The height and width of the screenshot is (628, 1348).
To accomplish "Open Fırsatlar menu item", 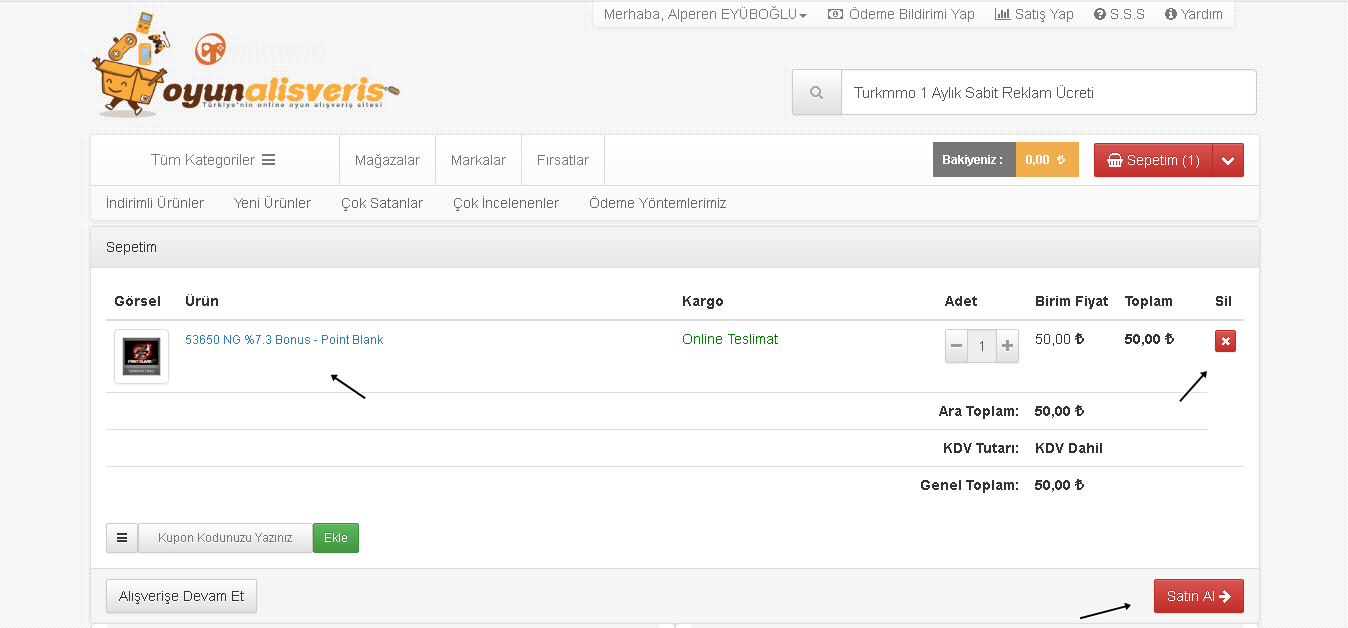I will tap(563, 160).
